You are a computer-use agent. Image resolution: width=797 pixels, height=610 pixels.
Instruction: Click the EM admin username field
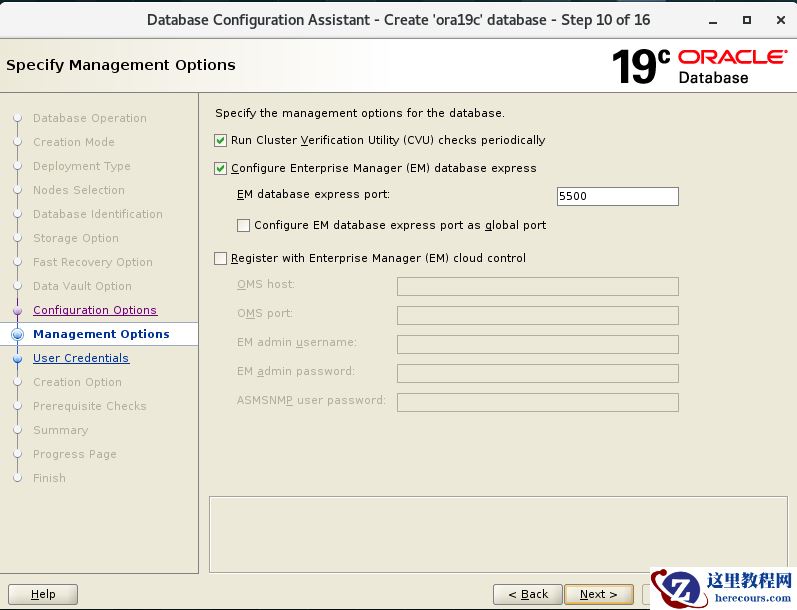(x=538, y=344)
